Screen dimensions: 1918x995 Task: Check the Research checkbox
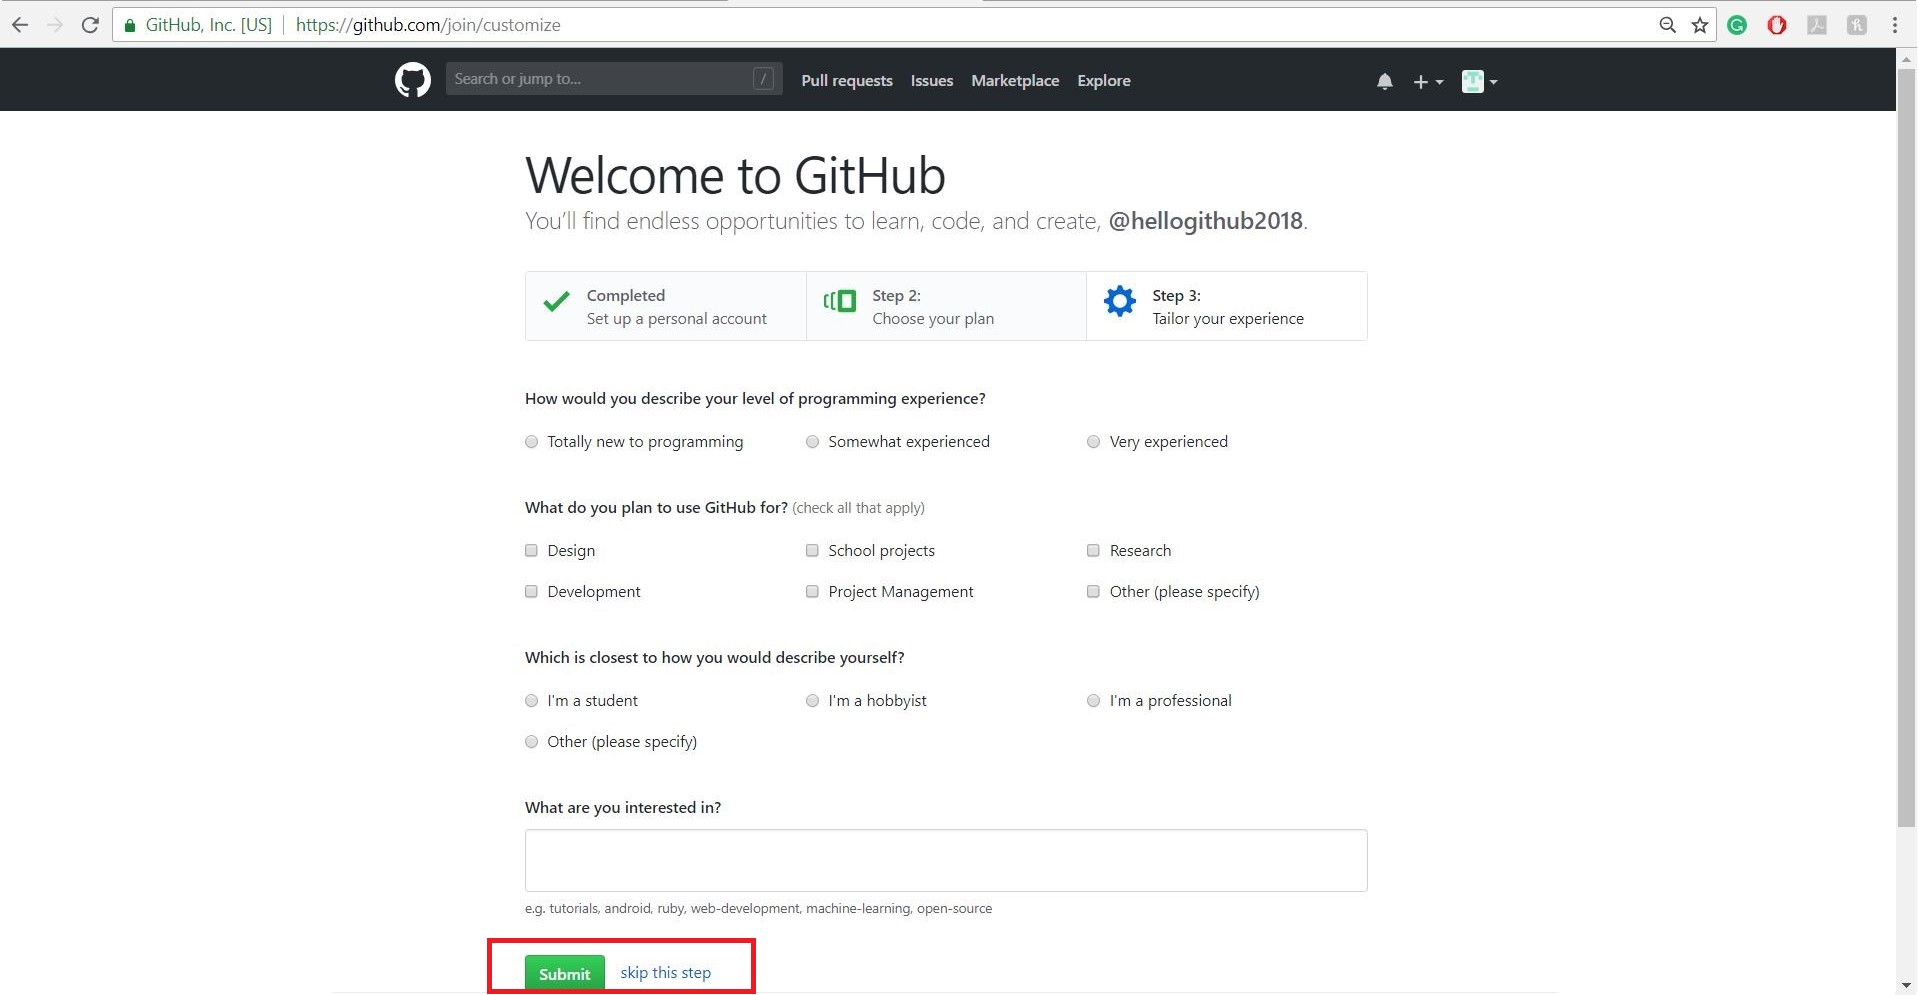[x=1093, y=551]
